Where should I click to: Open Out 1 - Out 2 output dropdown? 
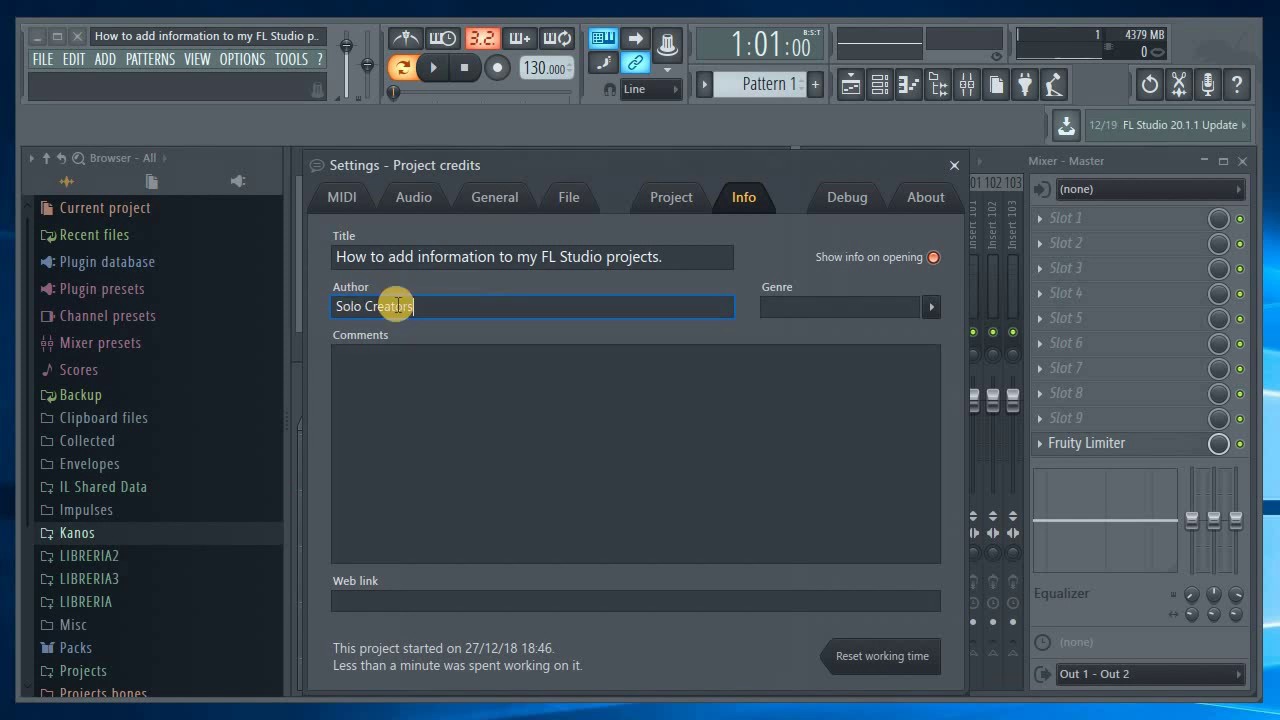pos(1150,674)
